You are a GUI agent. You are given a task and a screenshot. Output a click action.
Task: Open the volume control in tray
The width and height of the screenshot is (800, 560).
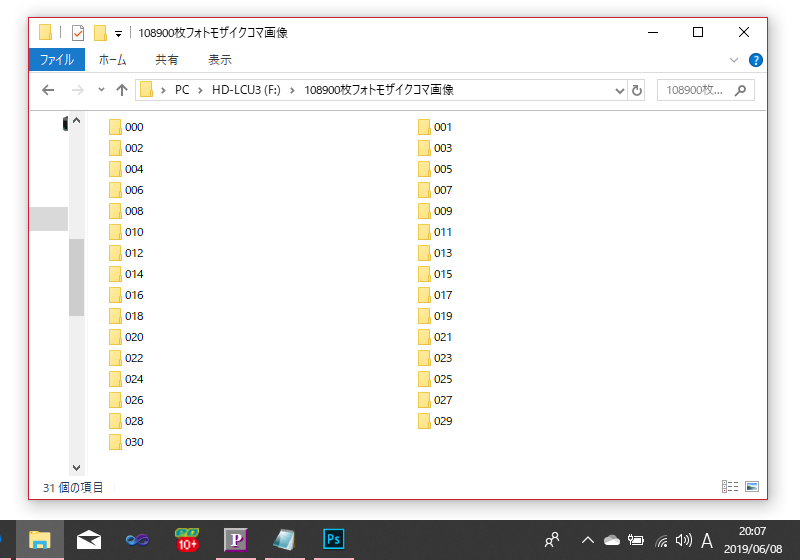tap(684, 540)
